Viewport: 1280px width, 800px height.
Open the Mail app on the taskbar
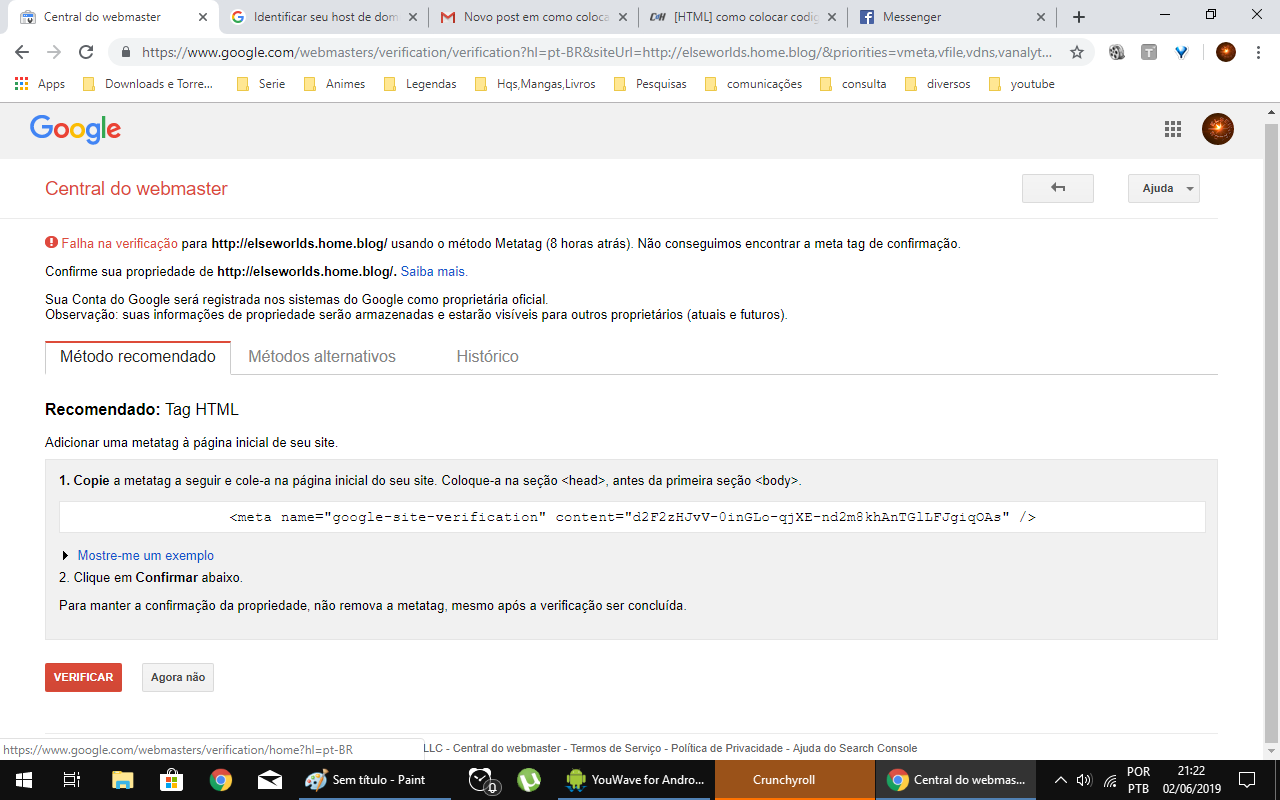click(x=269, y=780)
